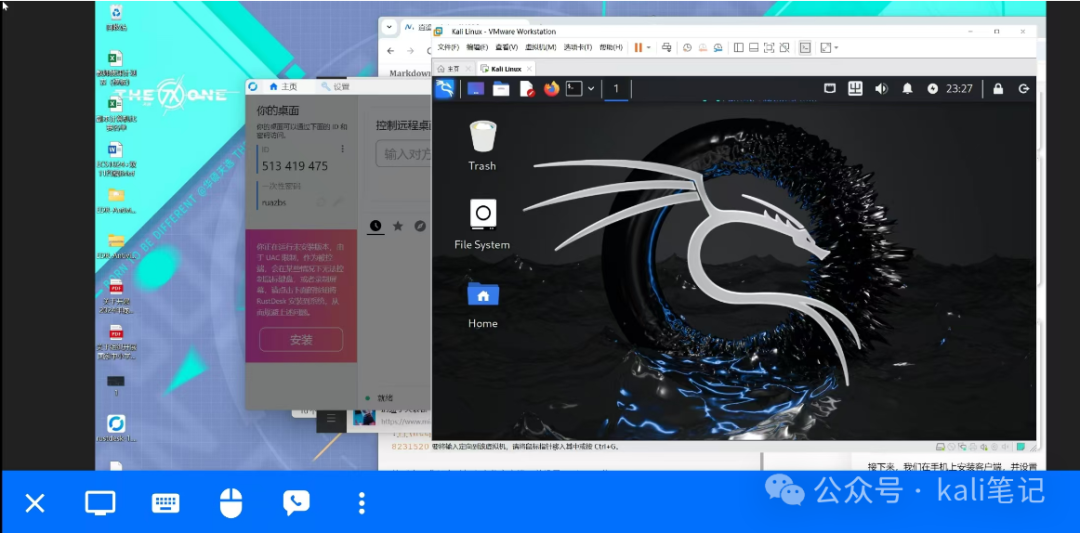Select workspace 1 in Kali panel
The height and width of the screenshot is (533, 1080).
pyautogui.click(x=616, y=89)
